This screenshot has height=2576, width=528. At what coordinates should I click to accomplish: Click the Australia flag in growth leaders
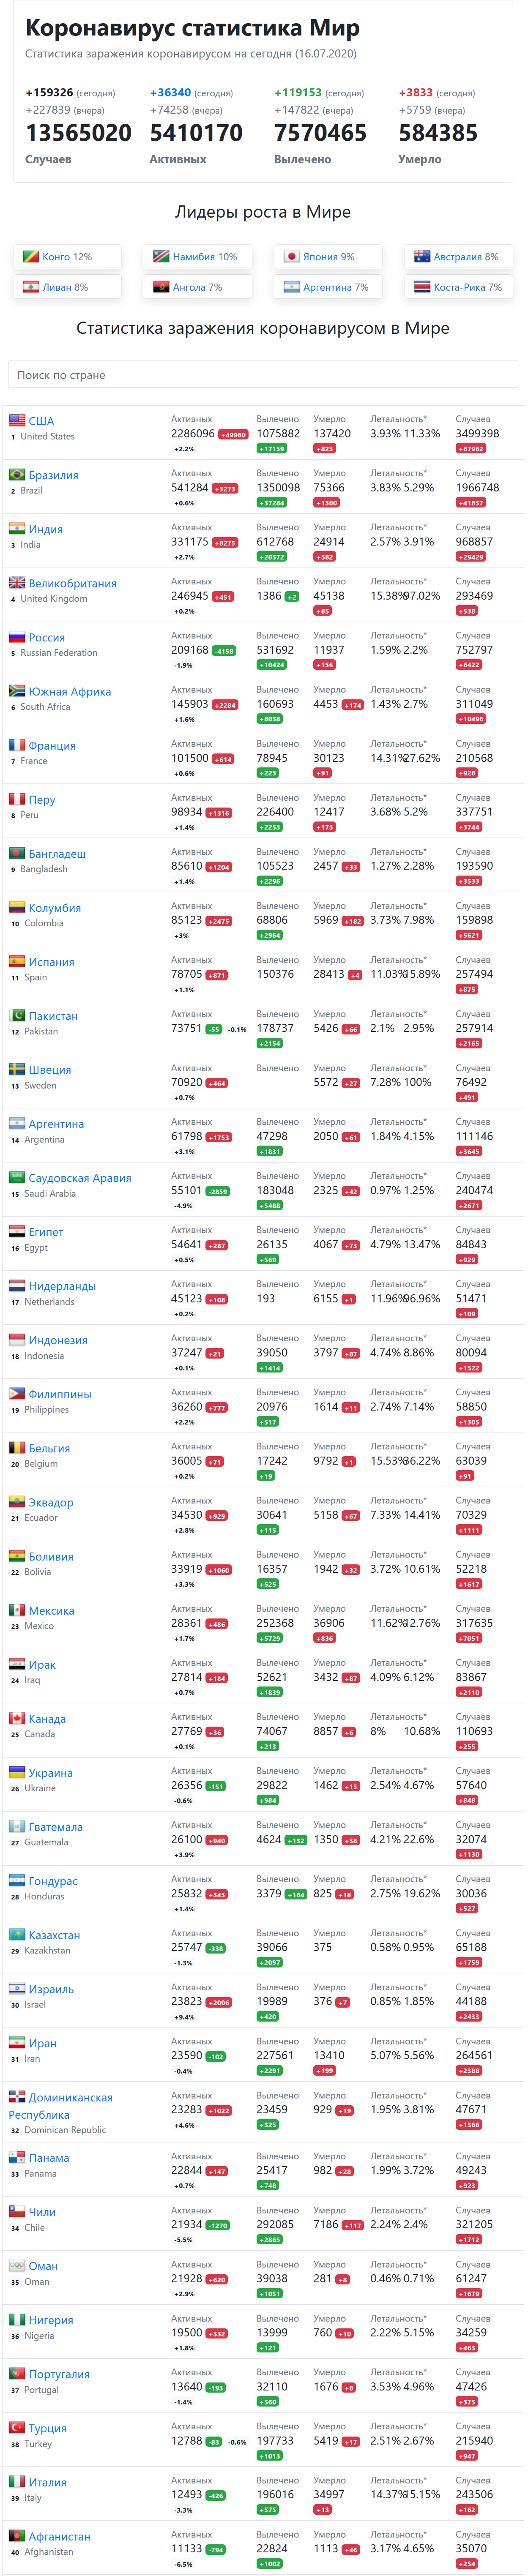422,257
